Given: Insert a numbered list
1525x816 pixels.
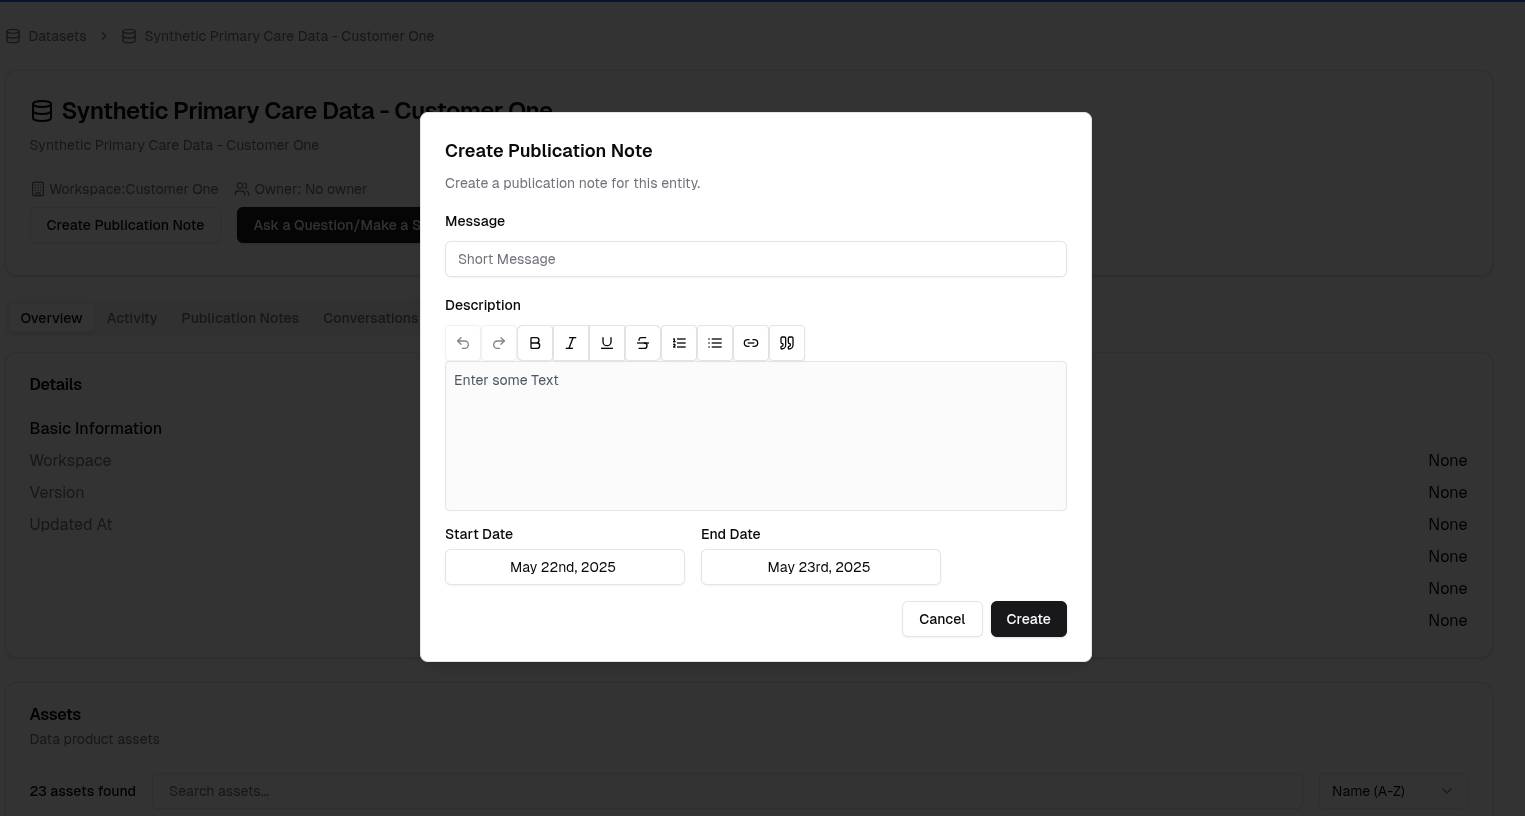Looking at the screenshot, I should [x=679, y=343].
